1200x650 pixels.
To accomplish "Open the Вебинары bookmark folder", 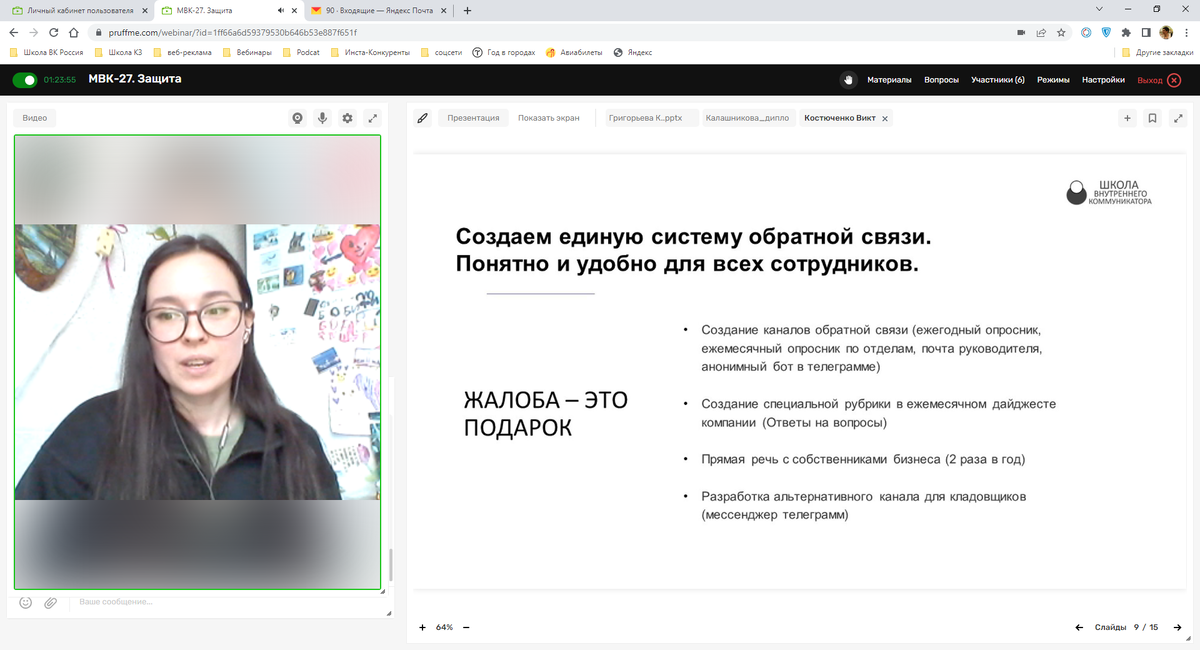I will point(247,52).
